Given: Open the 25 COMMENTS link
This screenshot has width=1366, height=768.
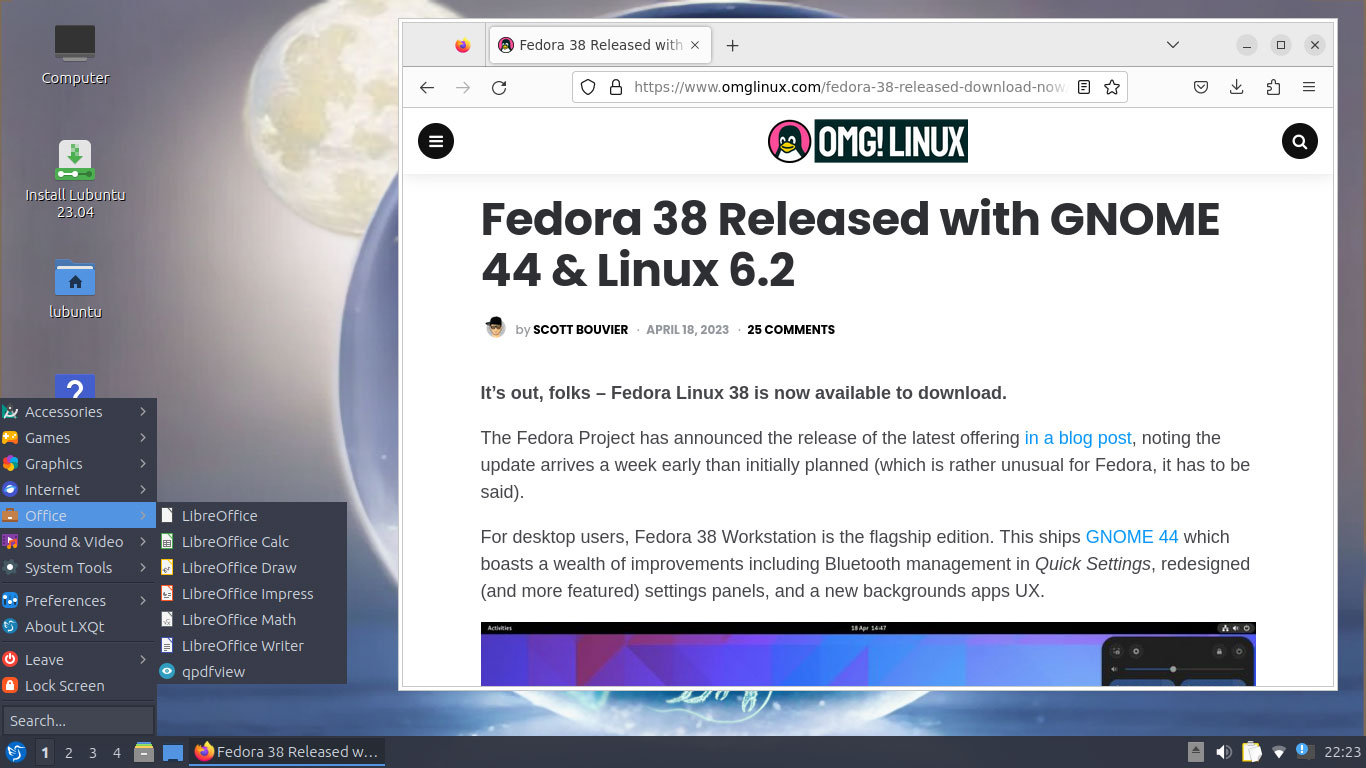Looking at the screenshot, I should pos(791,330).
